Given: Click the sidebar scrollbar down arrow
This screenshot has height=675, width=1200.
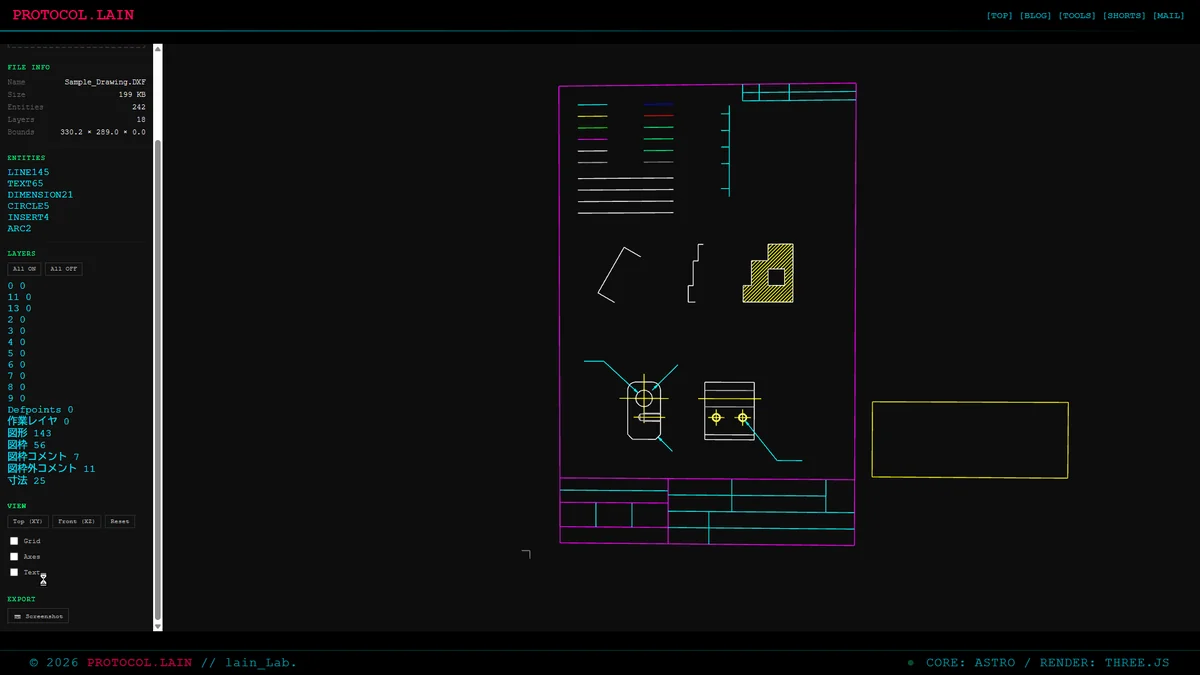Looking at the screenshot, I should [157, 626].
